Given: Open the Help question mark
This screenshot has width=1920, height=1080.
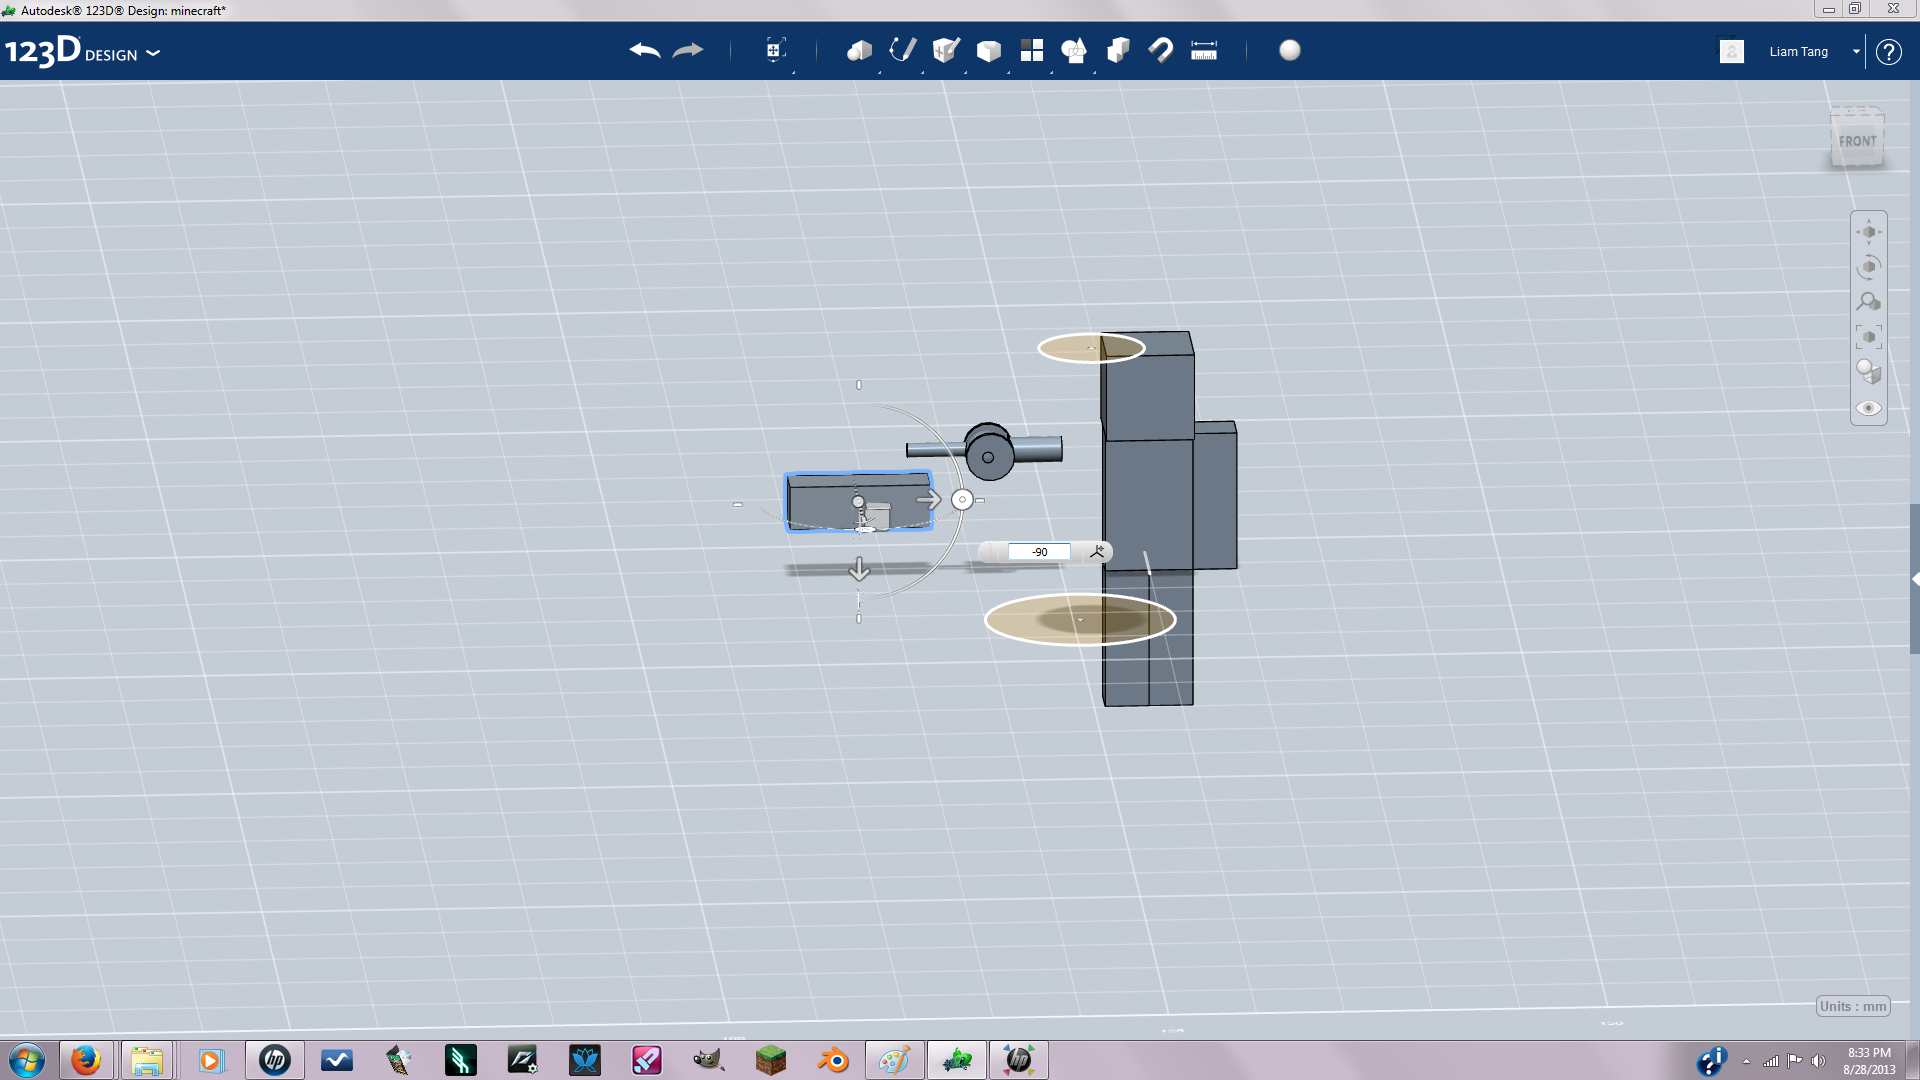Looking at the screenshot, I should click(x=1888, y=51).
